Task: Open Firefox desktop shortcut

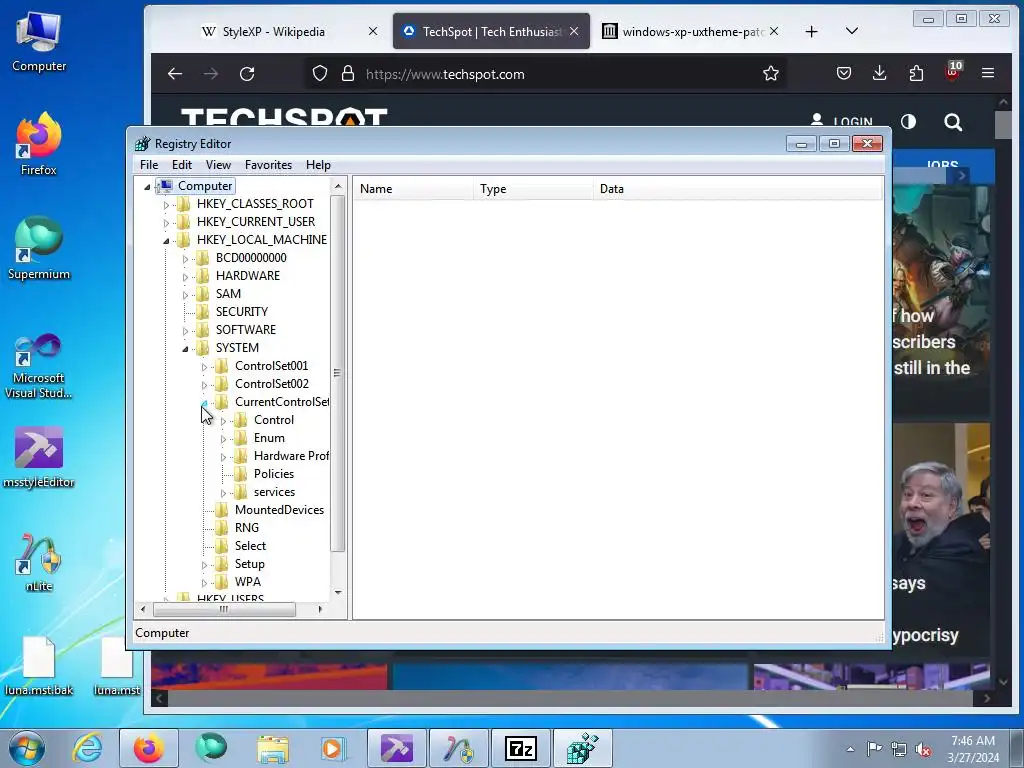Action: click(39, 144)
